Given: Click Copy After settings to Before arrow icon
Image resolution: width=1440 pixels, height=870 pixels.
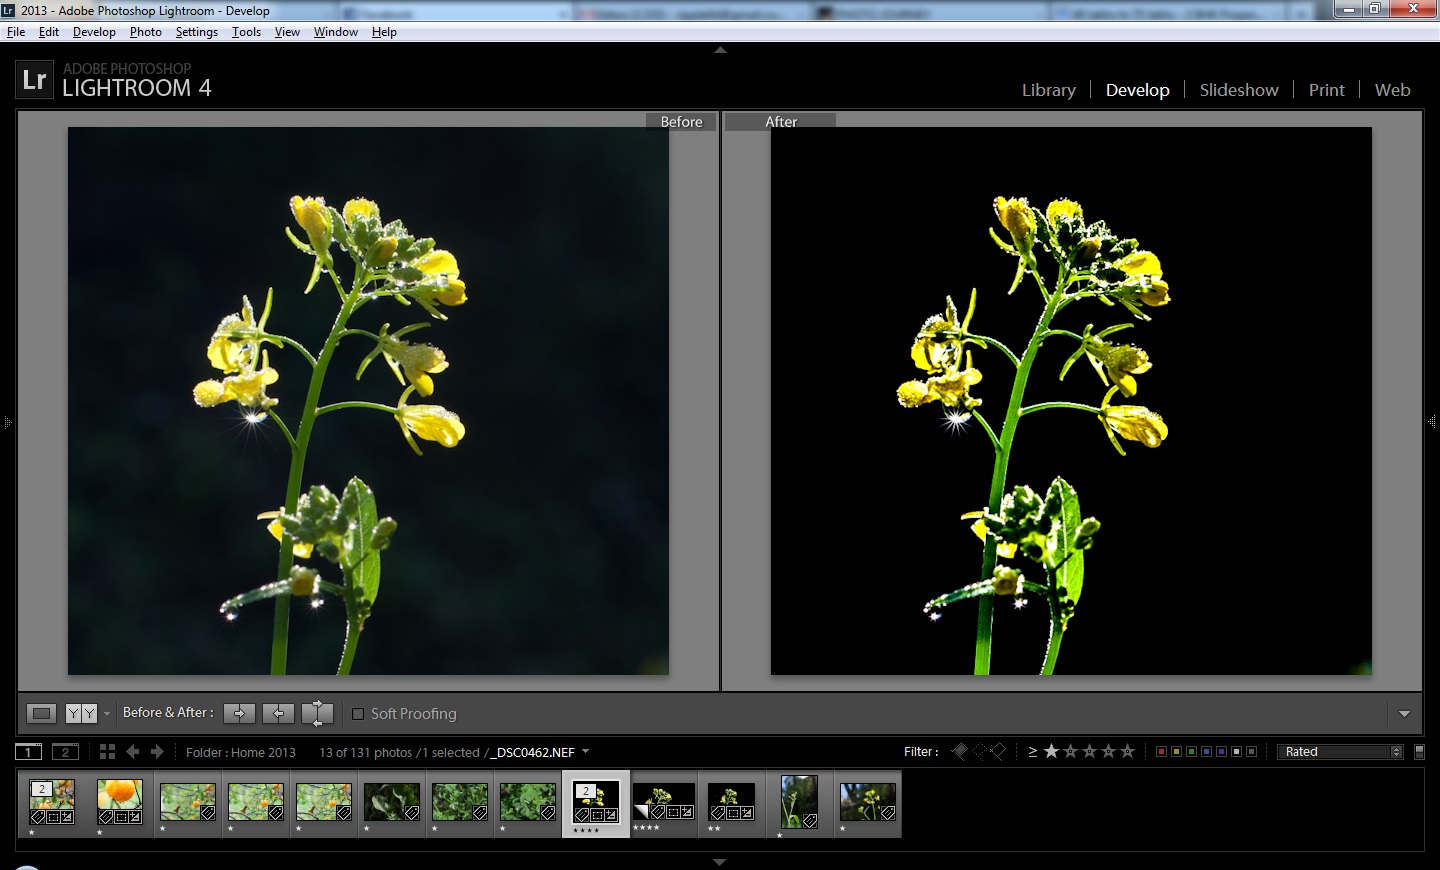Looking at the screenshot, I should [278, 713].
